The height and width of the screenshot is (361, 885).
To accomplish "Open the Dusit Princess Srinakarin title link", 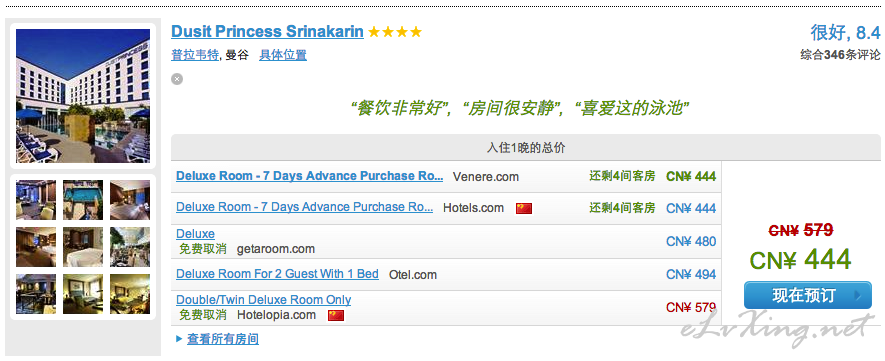I will pos(268,31).
